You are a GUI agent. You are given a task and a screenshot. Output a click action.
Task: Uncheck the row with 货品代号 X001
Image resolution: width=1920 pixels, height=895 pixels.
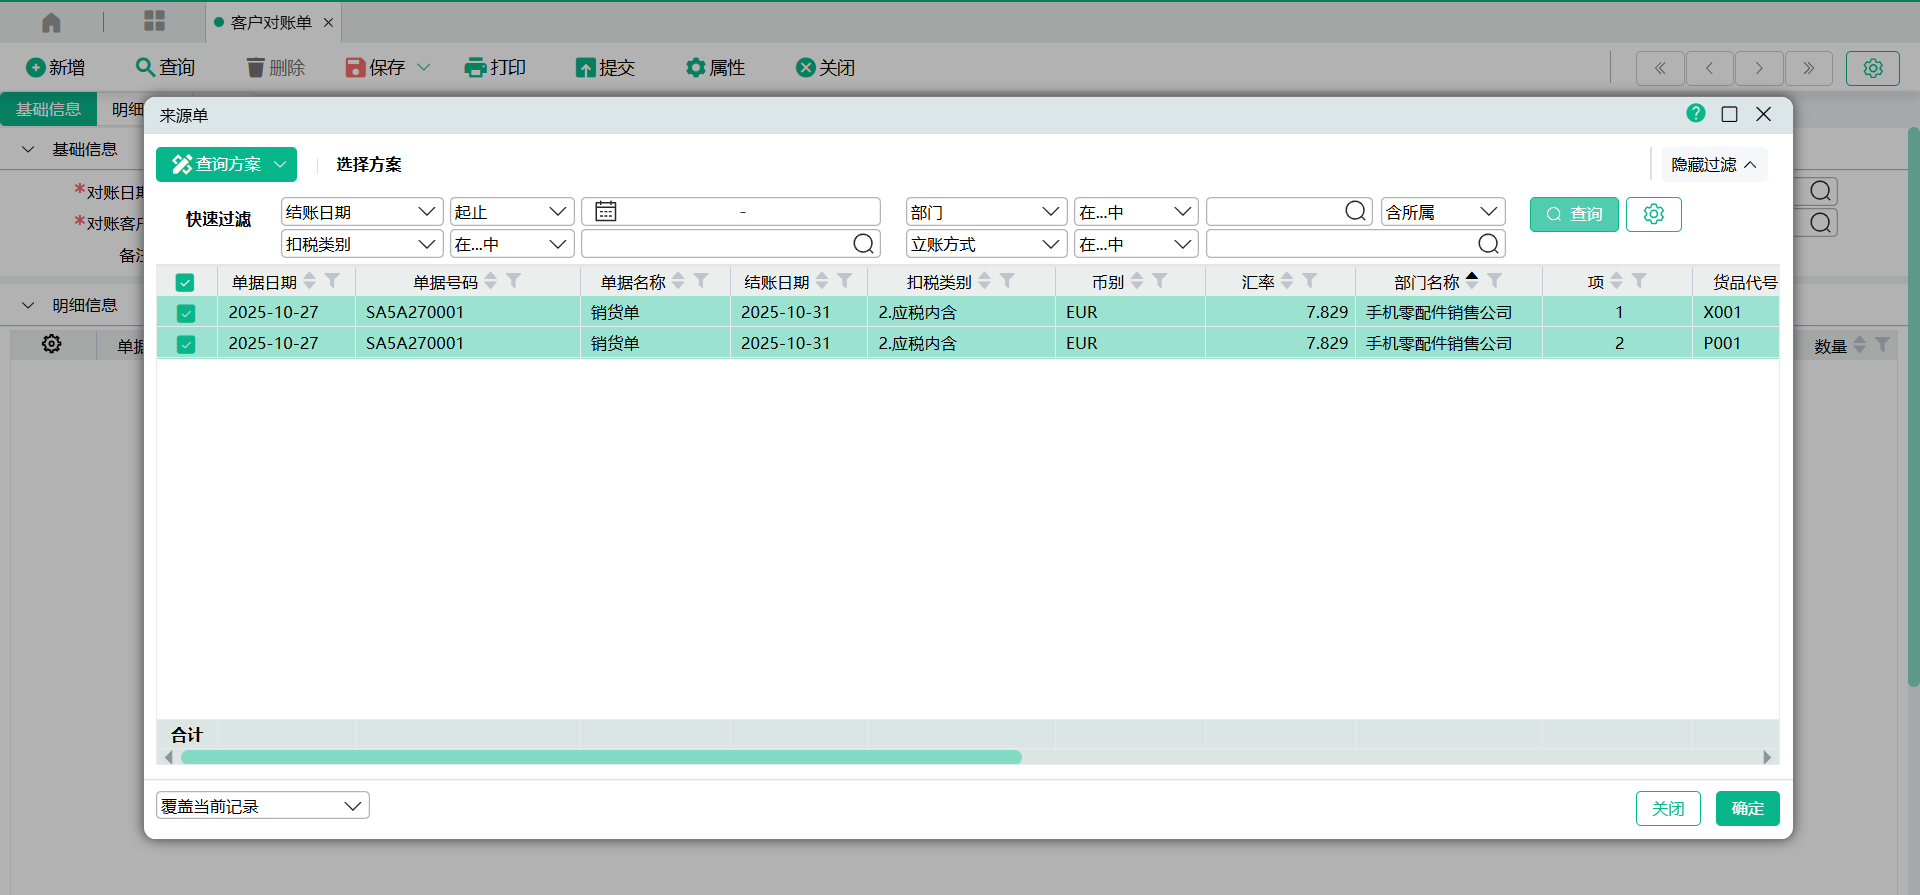185,313
